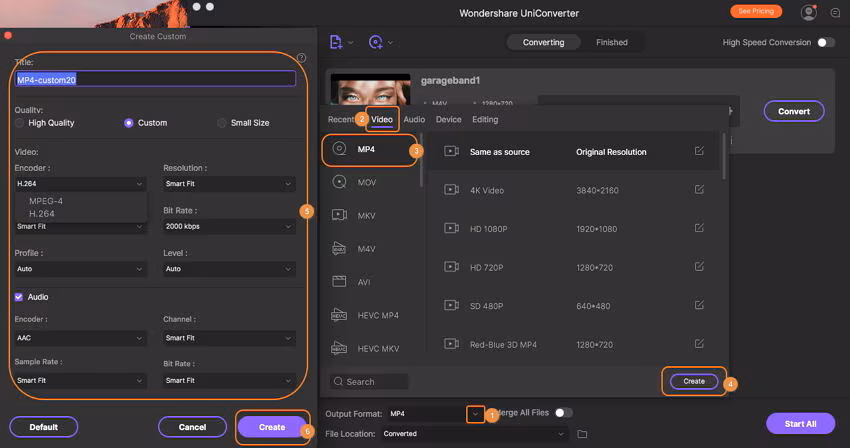The height and width of the screenshot is (448, 850).
Task: Edit the HD 1080P preset
Action: tap(699, 228)
